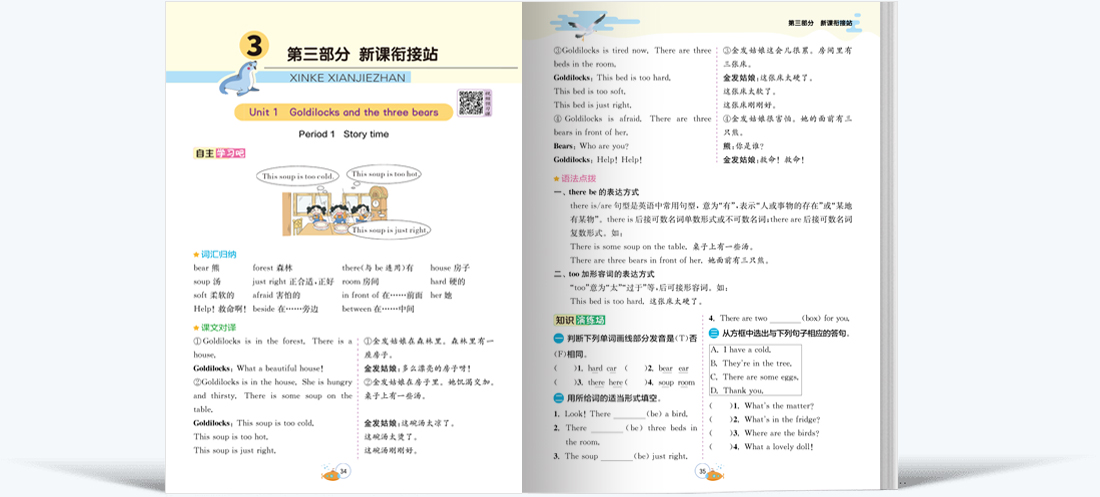
Task: Click the speech bubble 'This soup is just right.'
Action: 390,230
